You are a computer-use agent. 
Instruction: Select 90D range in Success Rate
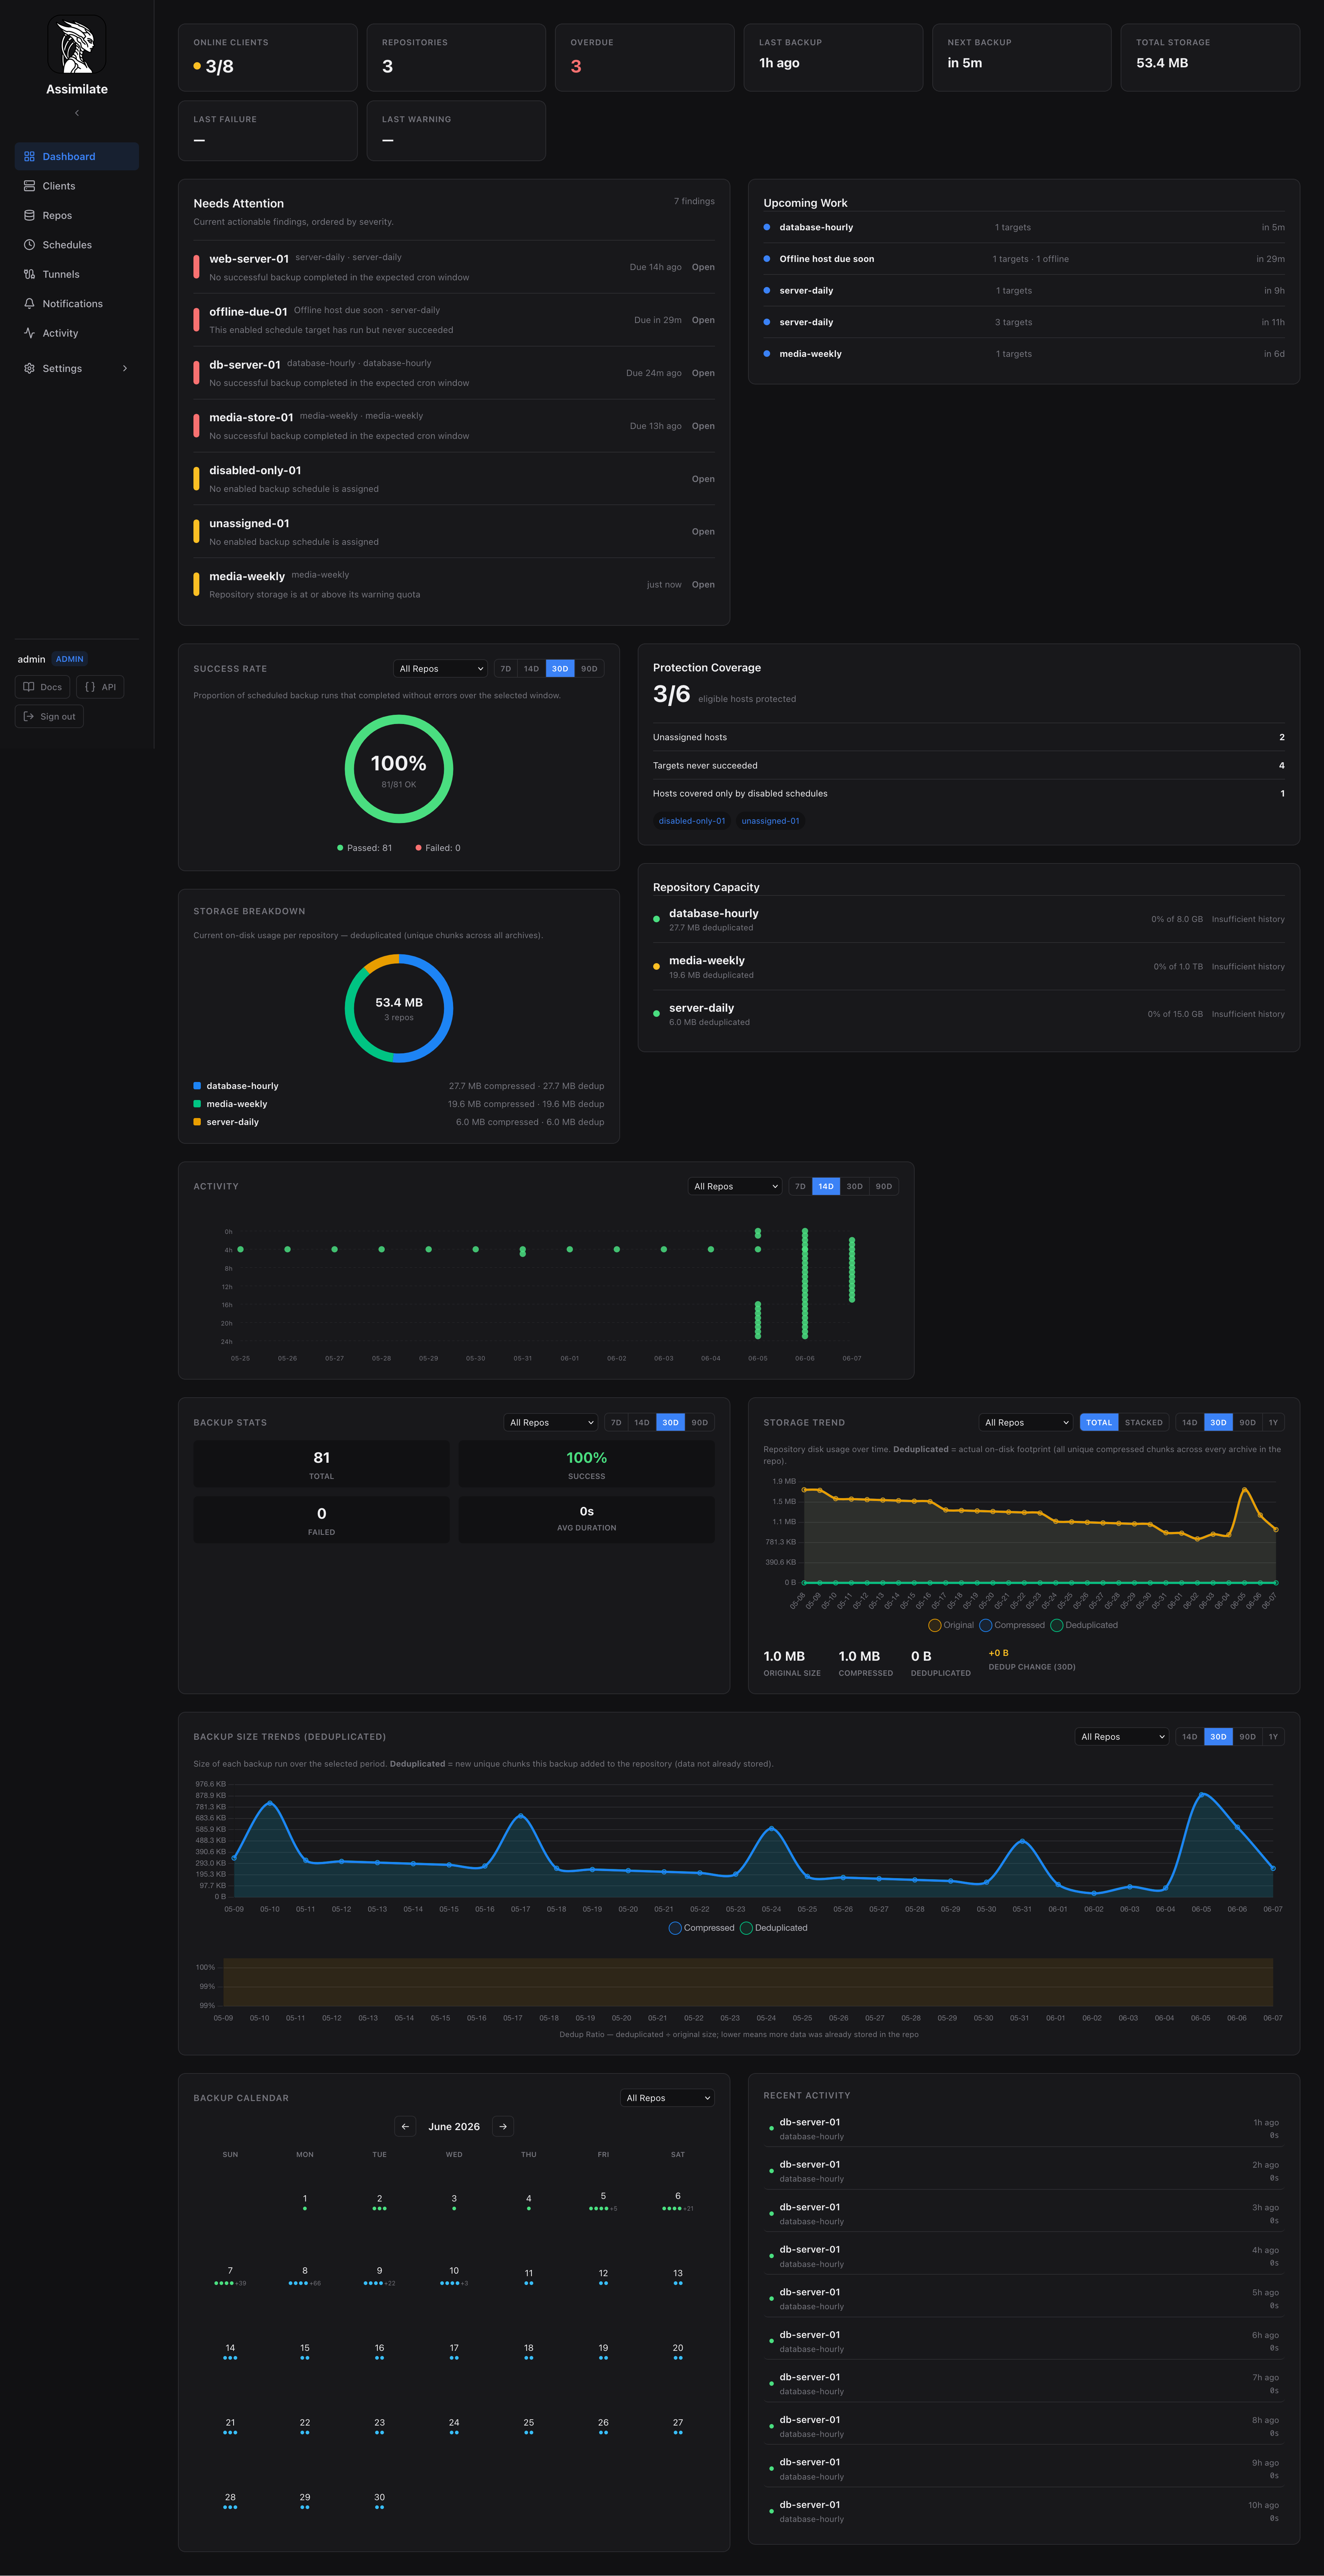[x=589, y=669]
